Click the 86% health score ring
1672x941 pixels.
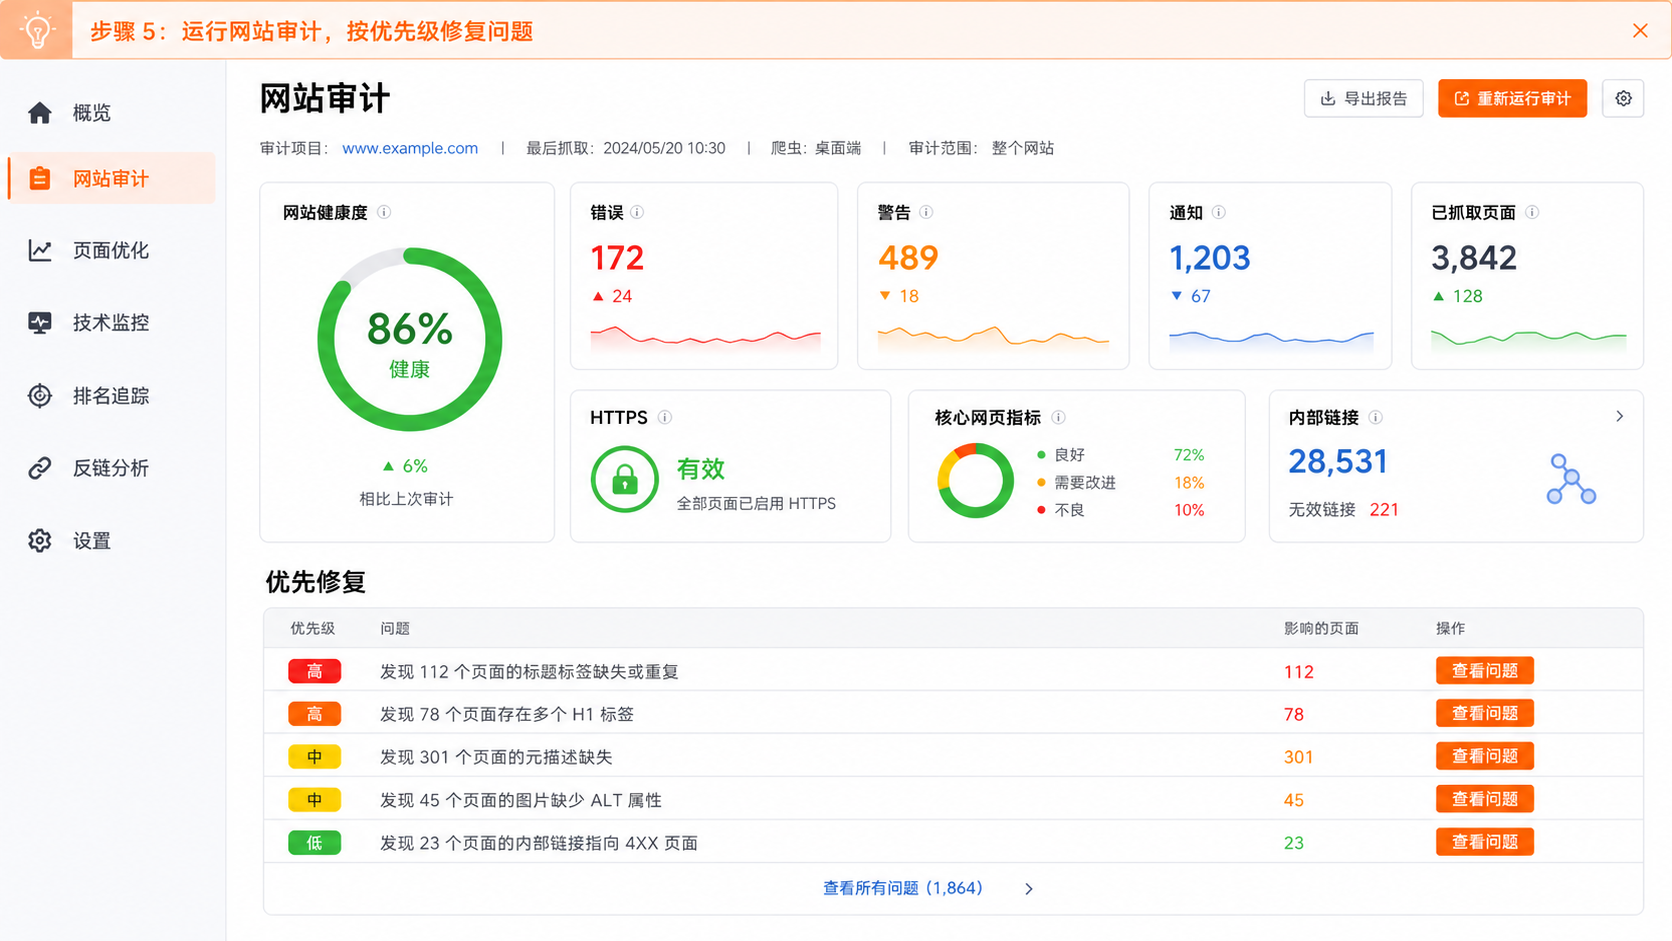(409, 340)
